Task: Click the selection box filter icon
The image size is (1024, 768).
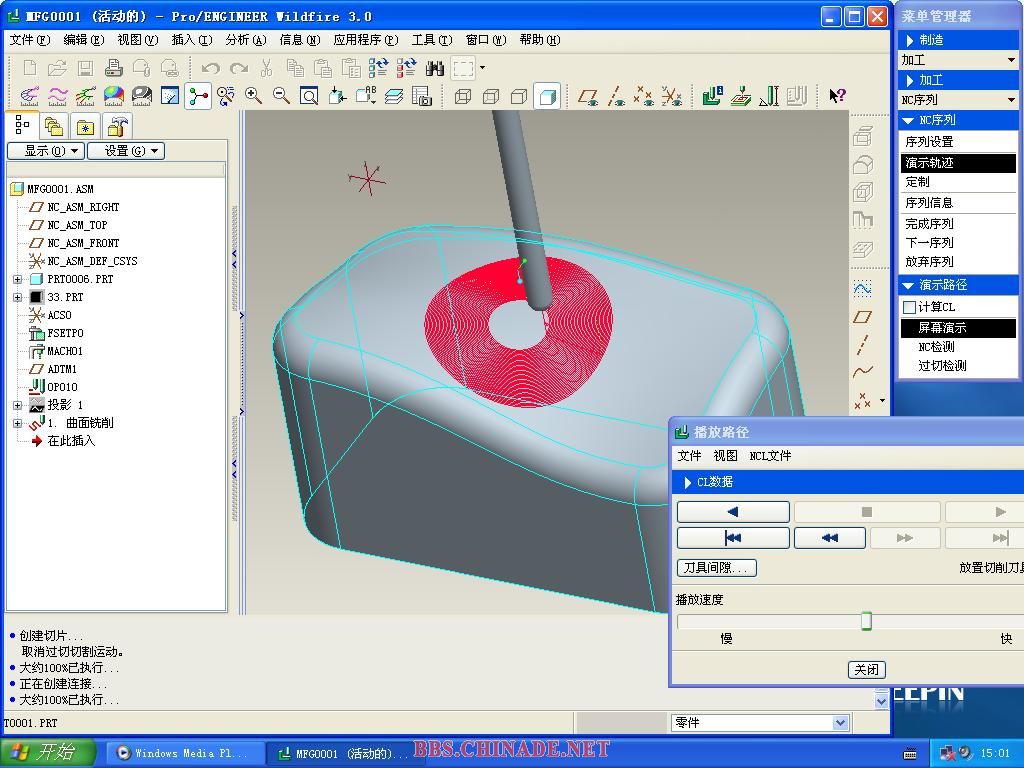Action: point(463,68)
